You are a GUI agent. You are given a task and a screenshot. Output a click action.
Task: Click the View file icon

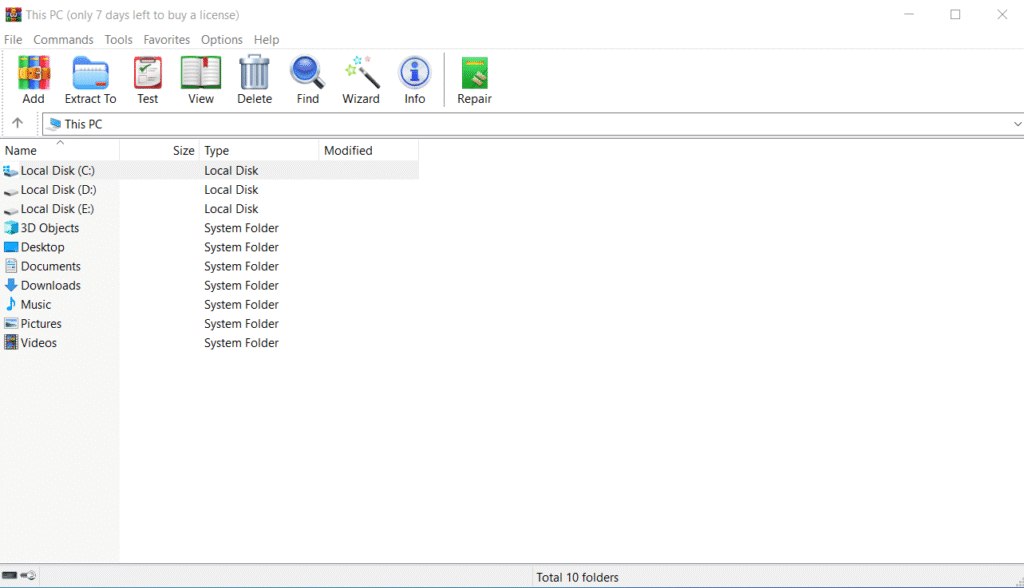point(200,80)
